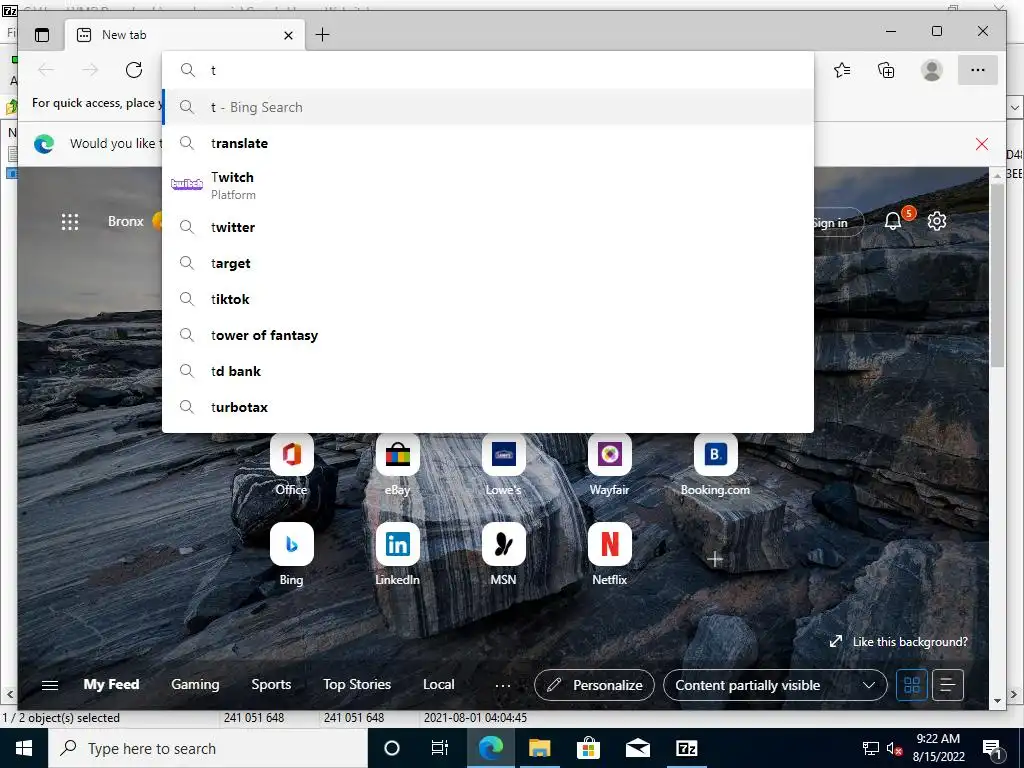Open page settings gear icon
This screenshot has height=768, width=1024.
pos(937,221)
